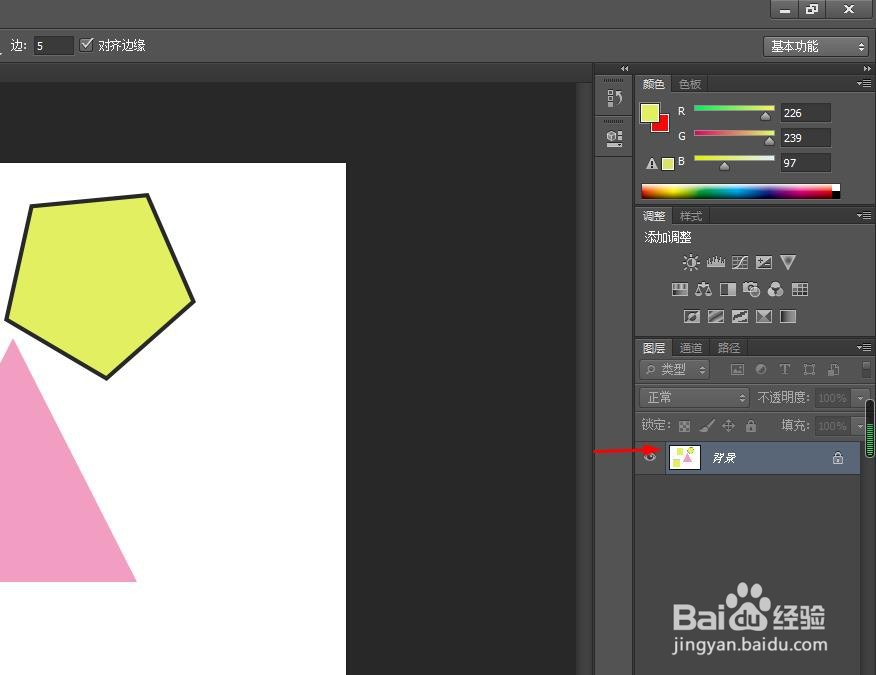Open the 不透明度 opacity dropdown arrow
Viewport: 876px width, 675px height.
tap(860, 398)
